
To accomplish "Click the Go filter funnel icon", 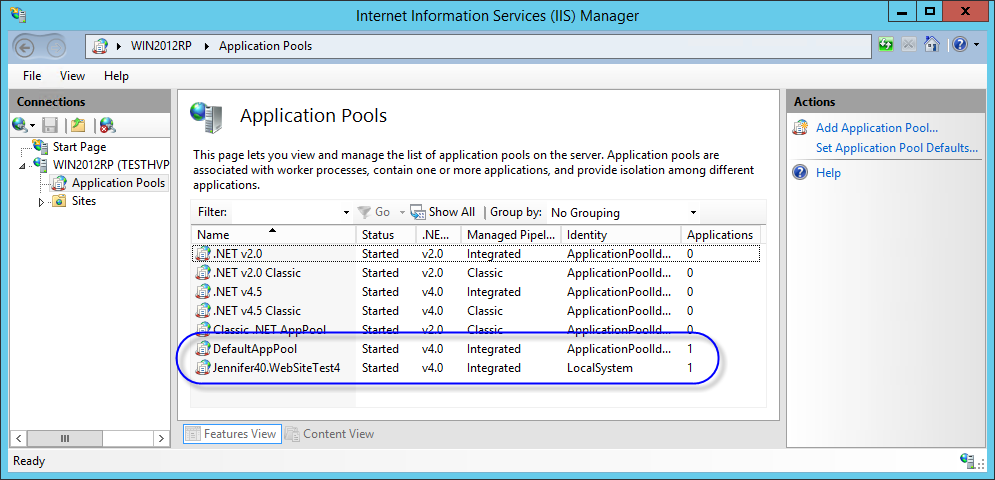I will click(x=364, y=212).
